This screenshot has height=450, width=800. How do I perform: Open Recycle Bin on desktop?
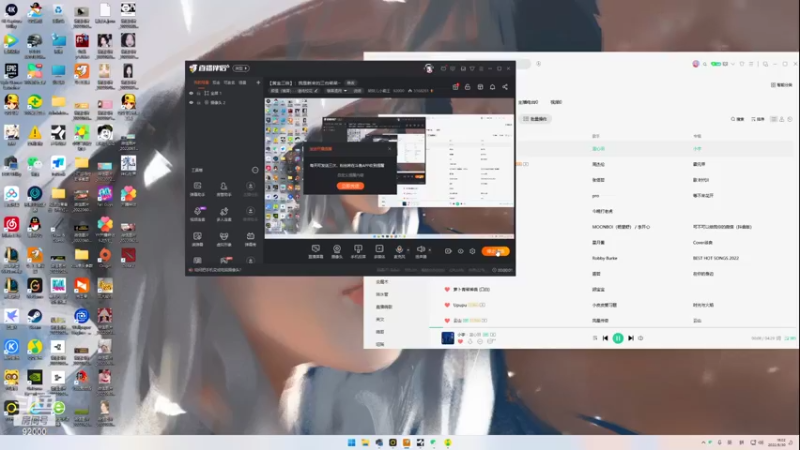(x=58, y=13)
